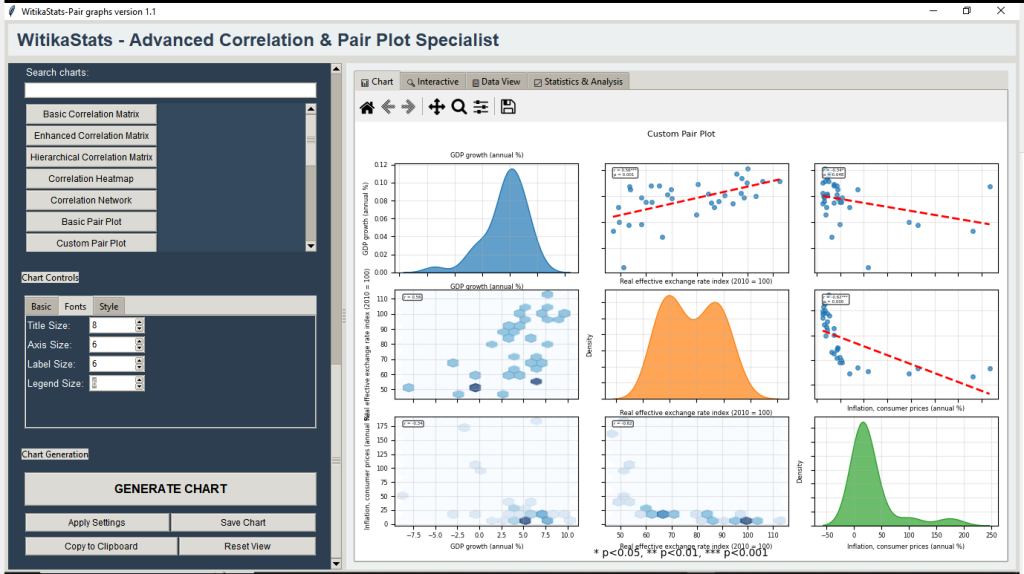Choose Basic Pair Plot chart

[91, 221]
